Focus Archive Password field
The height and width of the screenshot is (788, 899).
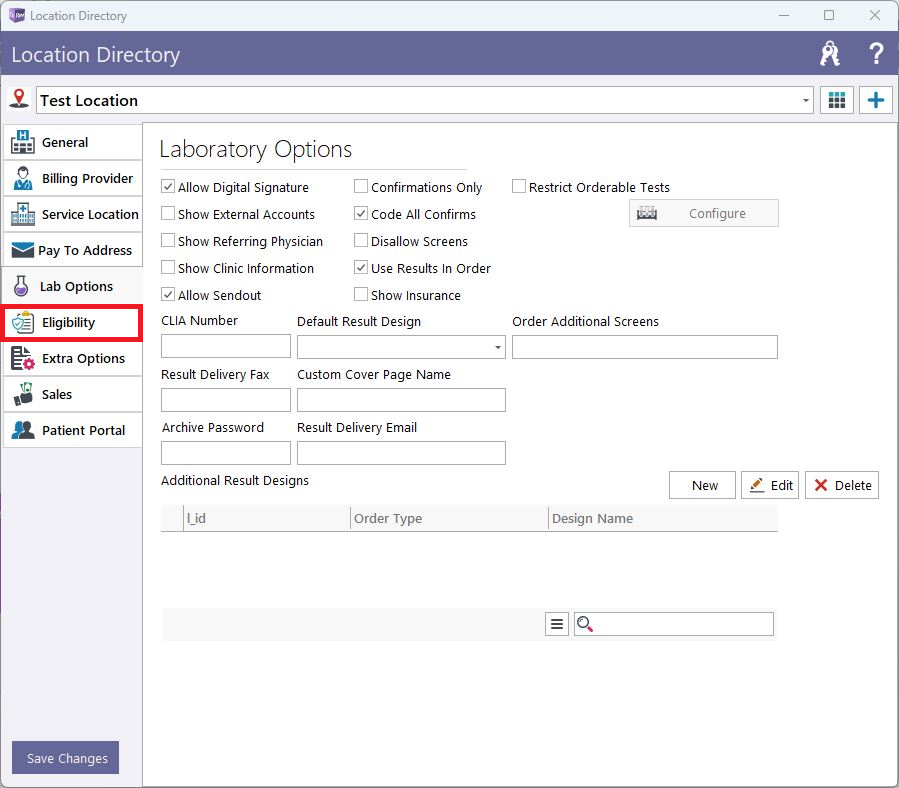click(226, 452)
